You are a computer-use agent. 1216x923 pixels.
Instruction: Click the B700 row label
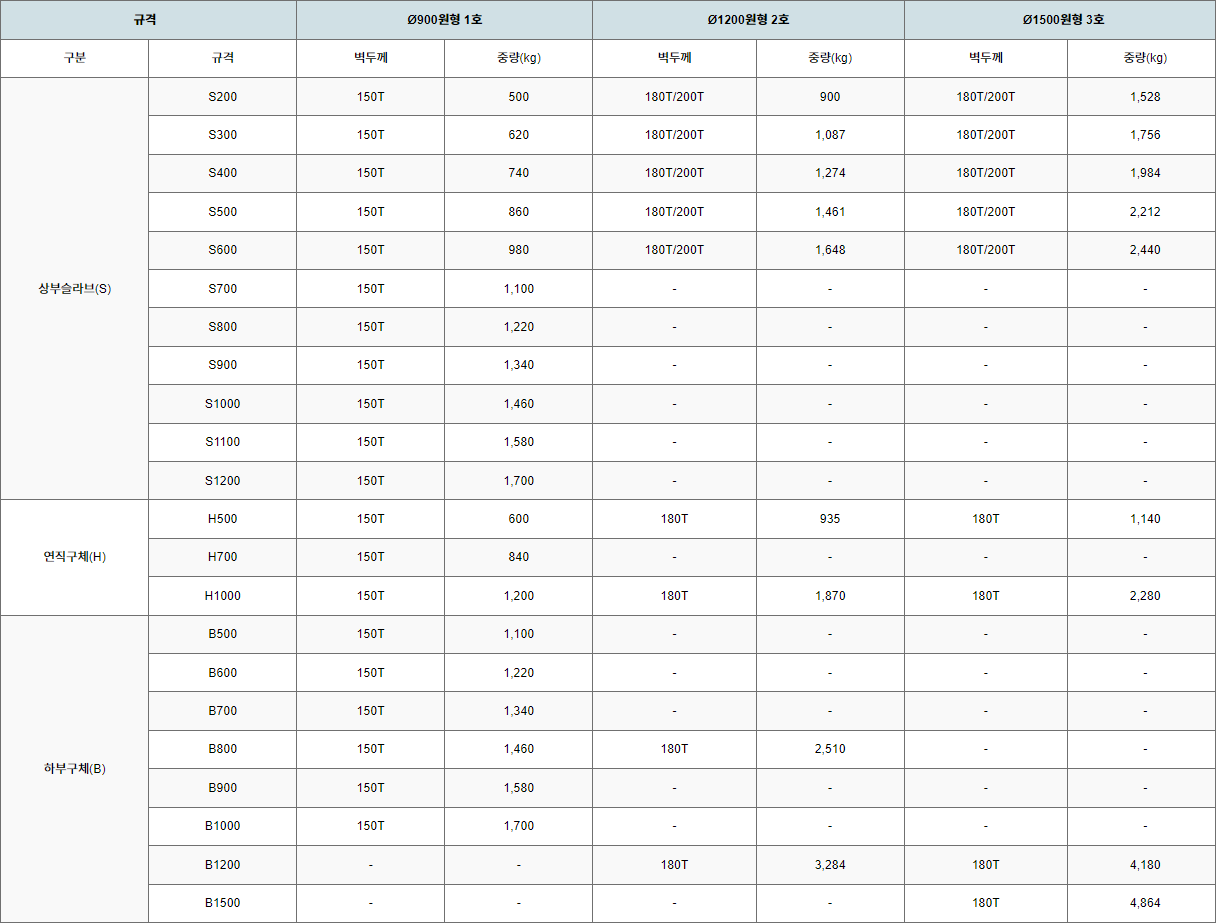click(222, 711)
